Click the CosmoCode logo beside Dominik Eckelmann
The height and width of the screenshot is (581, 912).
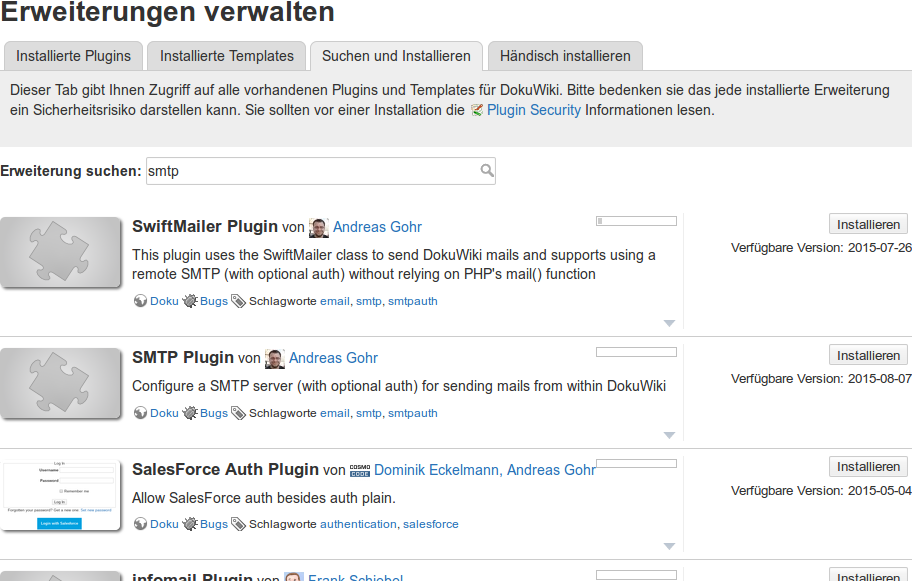coord(360,470)
